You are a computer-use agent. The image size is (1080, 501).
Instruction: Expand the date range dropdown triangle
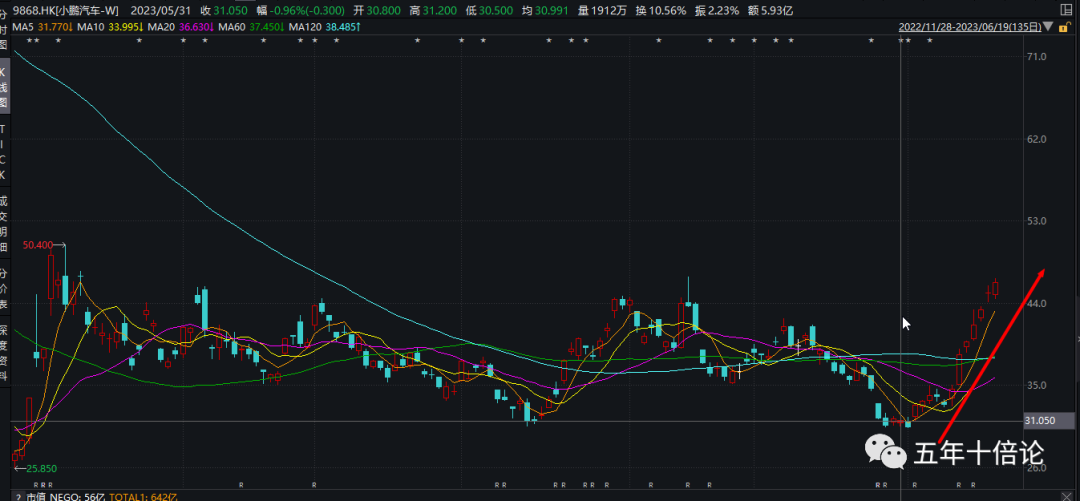pos(1049,27)
